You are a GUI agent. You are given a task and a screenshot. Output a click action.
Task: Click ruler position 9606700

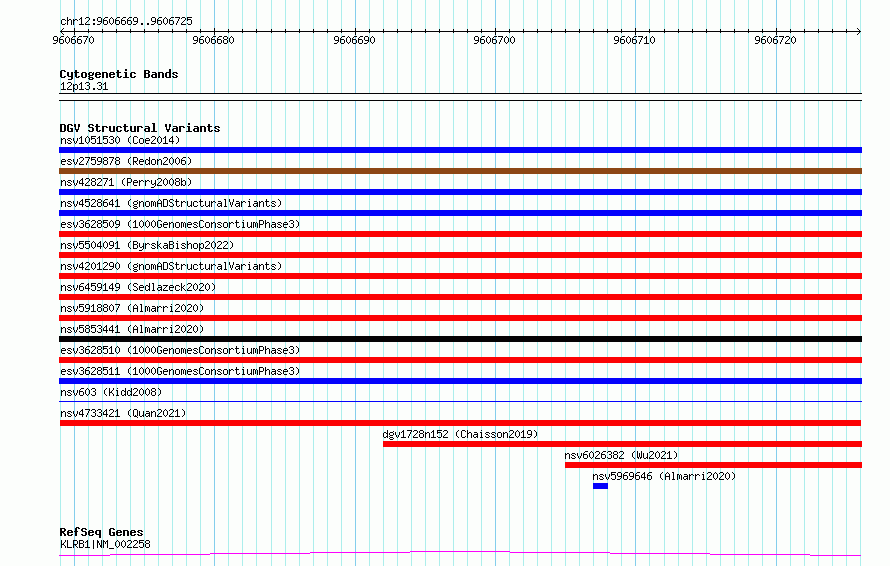(x=494, y=40)
